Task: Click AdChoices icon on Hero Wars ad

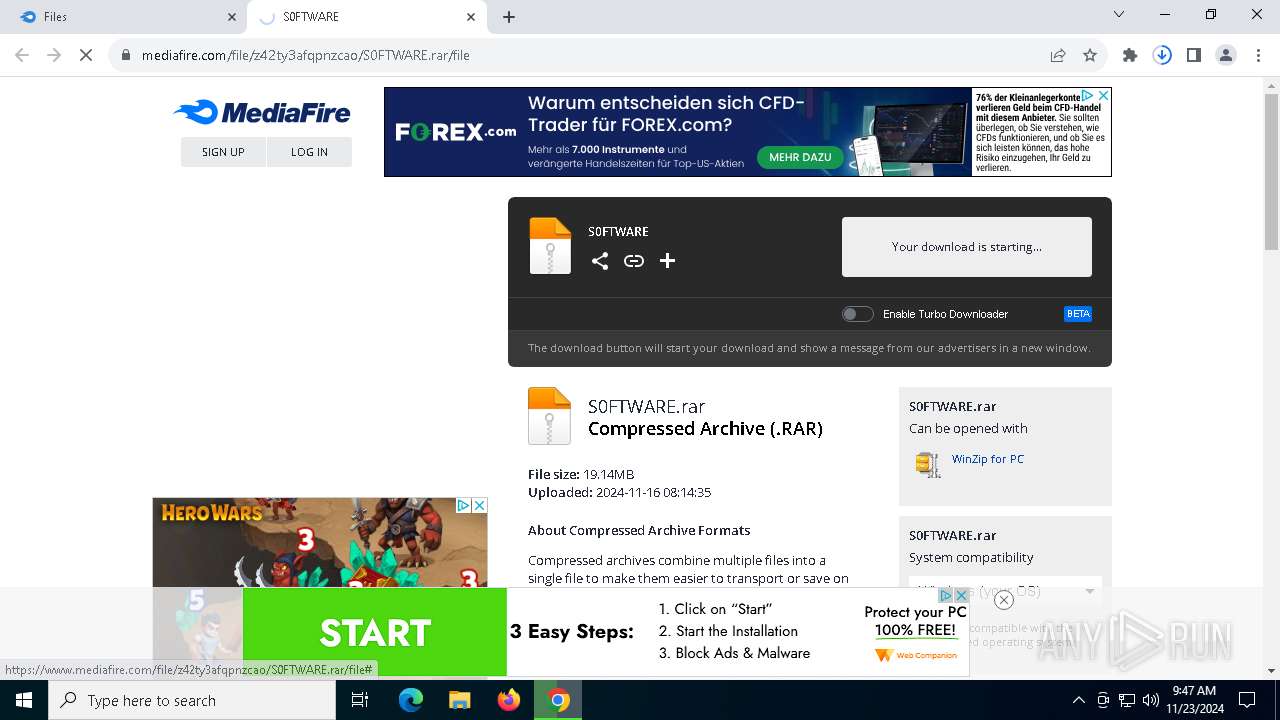Action: (463, 506)
